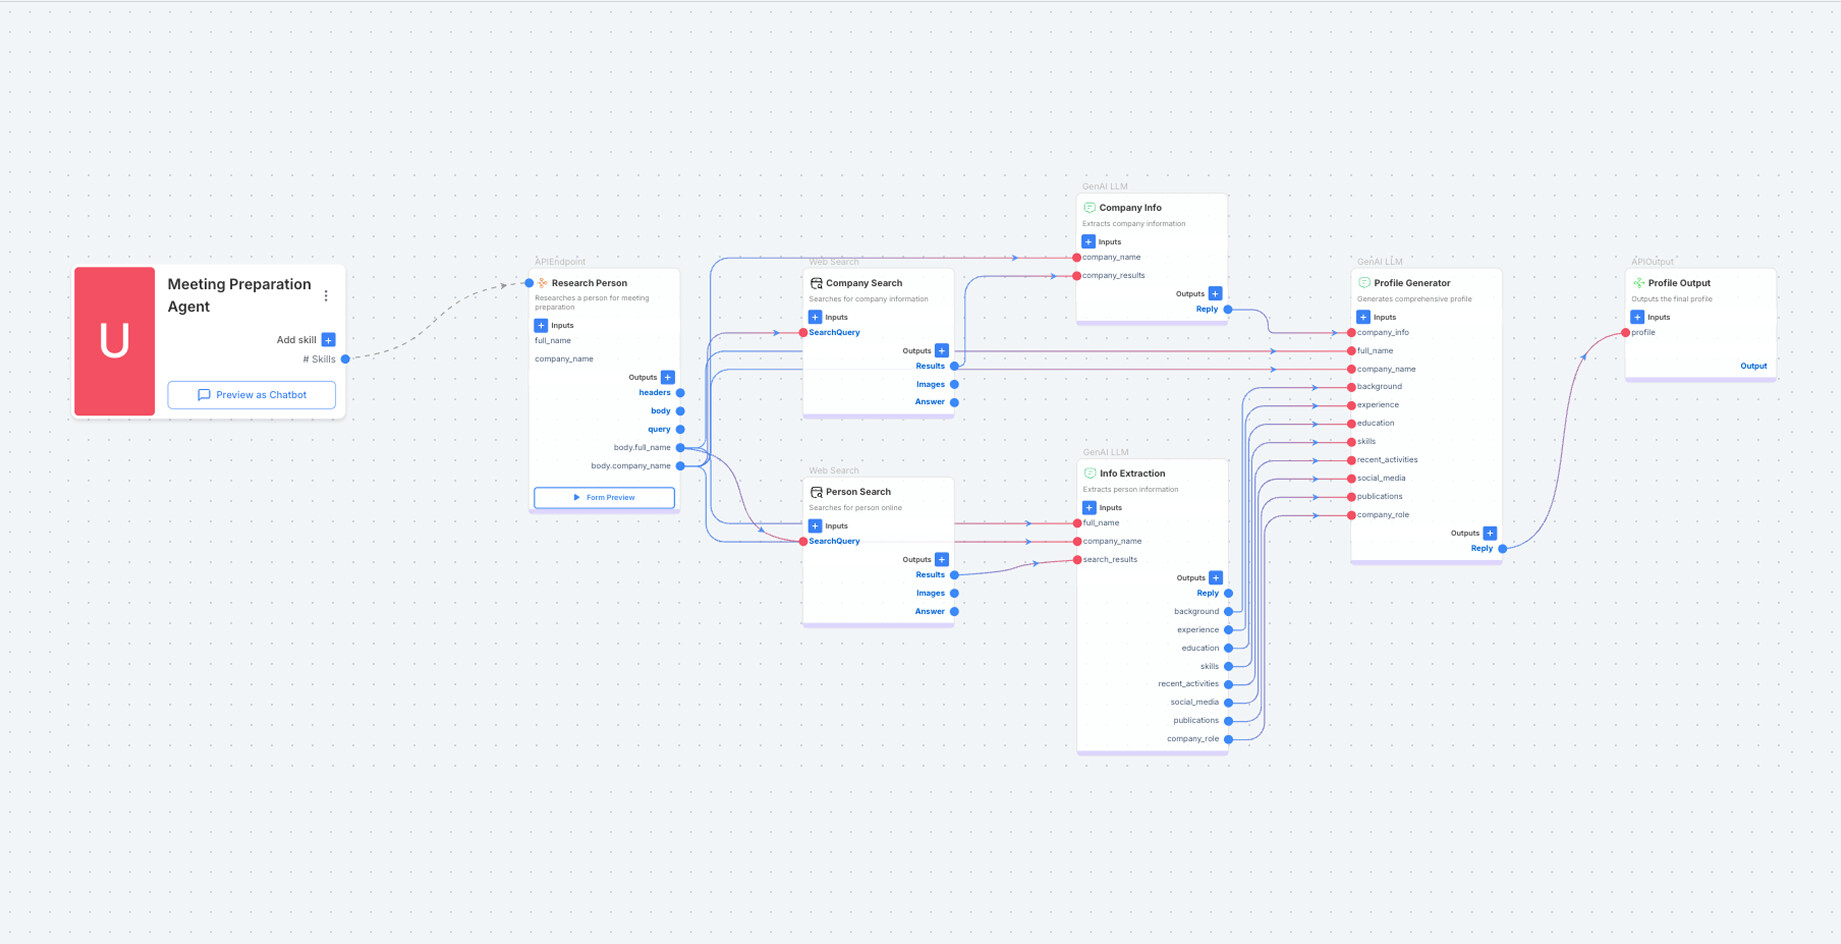Screen dimensions: 1841x944
Task: Click Profile Generator Reply output port
Action: click(1502, 548)
